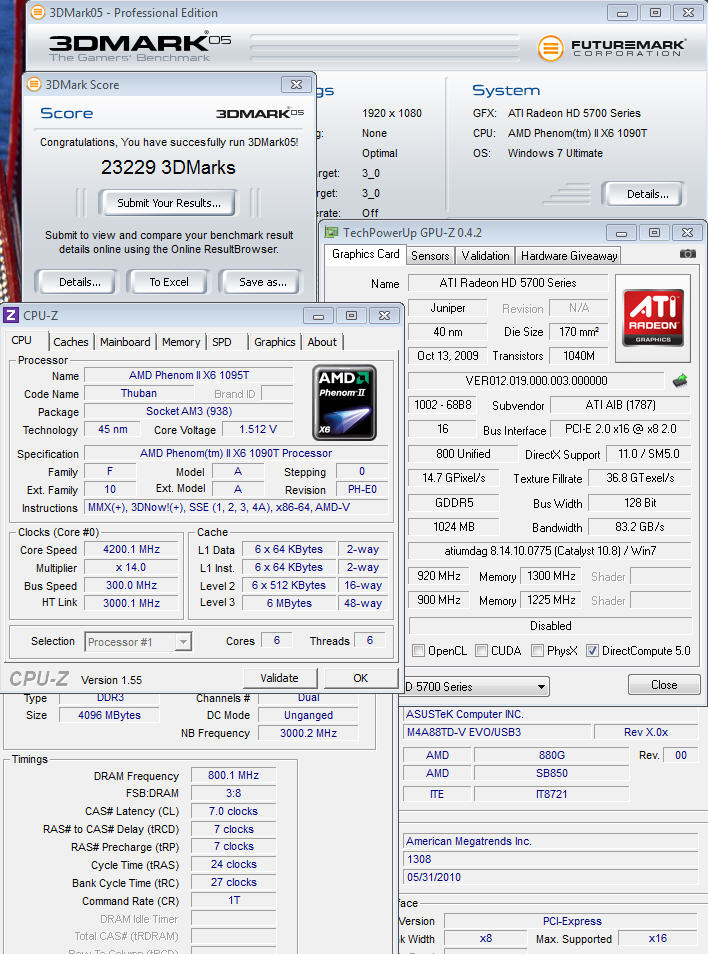Viewport: 708px width, 954px height.
Task: Click the GPU-Z BIOS save chip icon
Action: pos(679,381)
